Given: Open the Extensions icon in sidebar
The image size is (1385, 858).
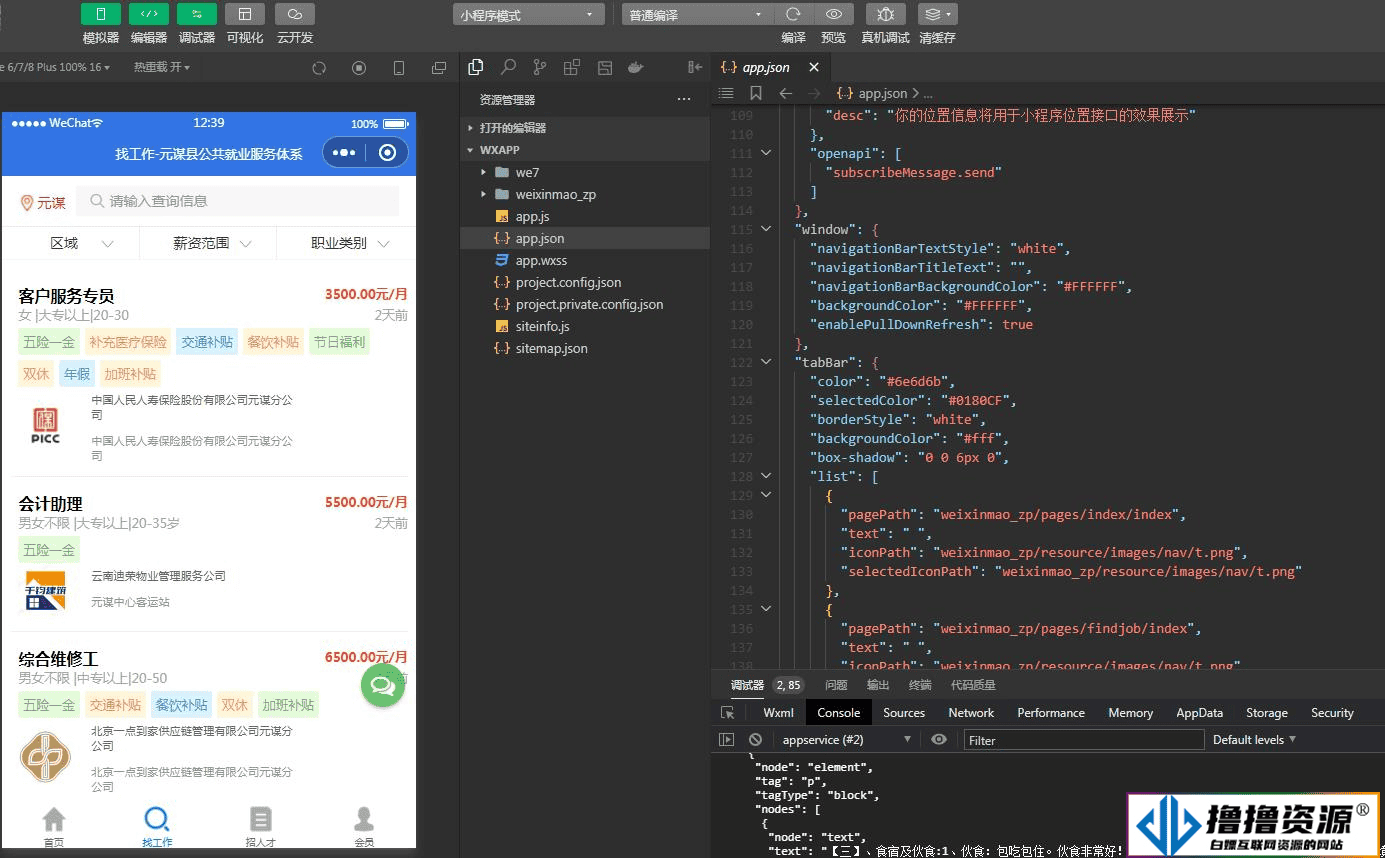Looking at the screenshot, I should pyautogui.click(x=572, y=67).
